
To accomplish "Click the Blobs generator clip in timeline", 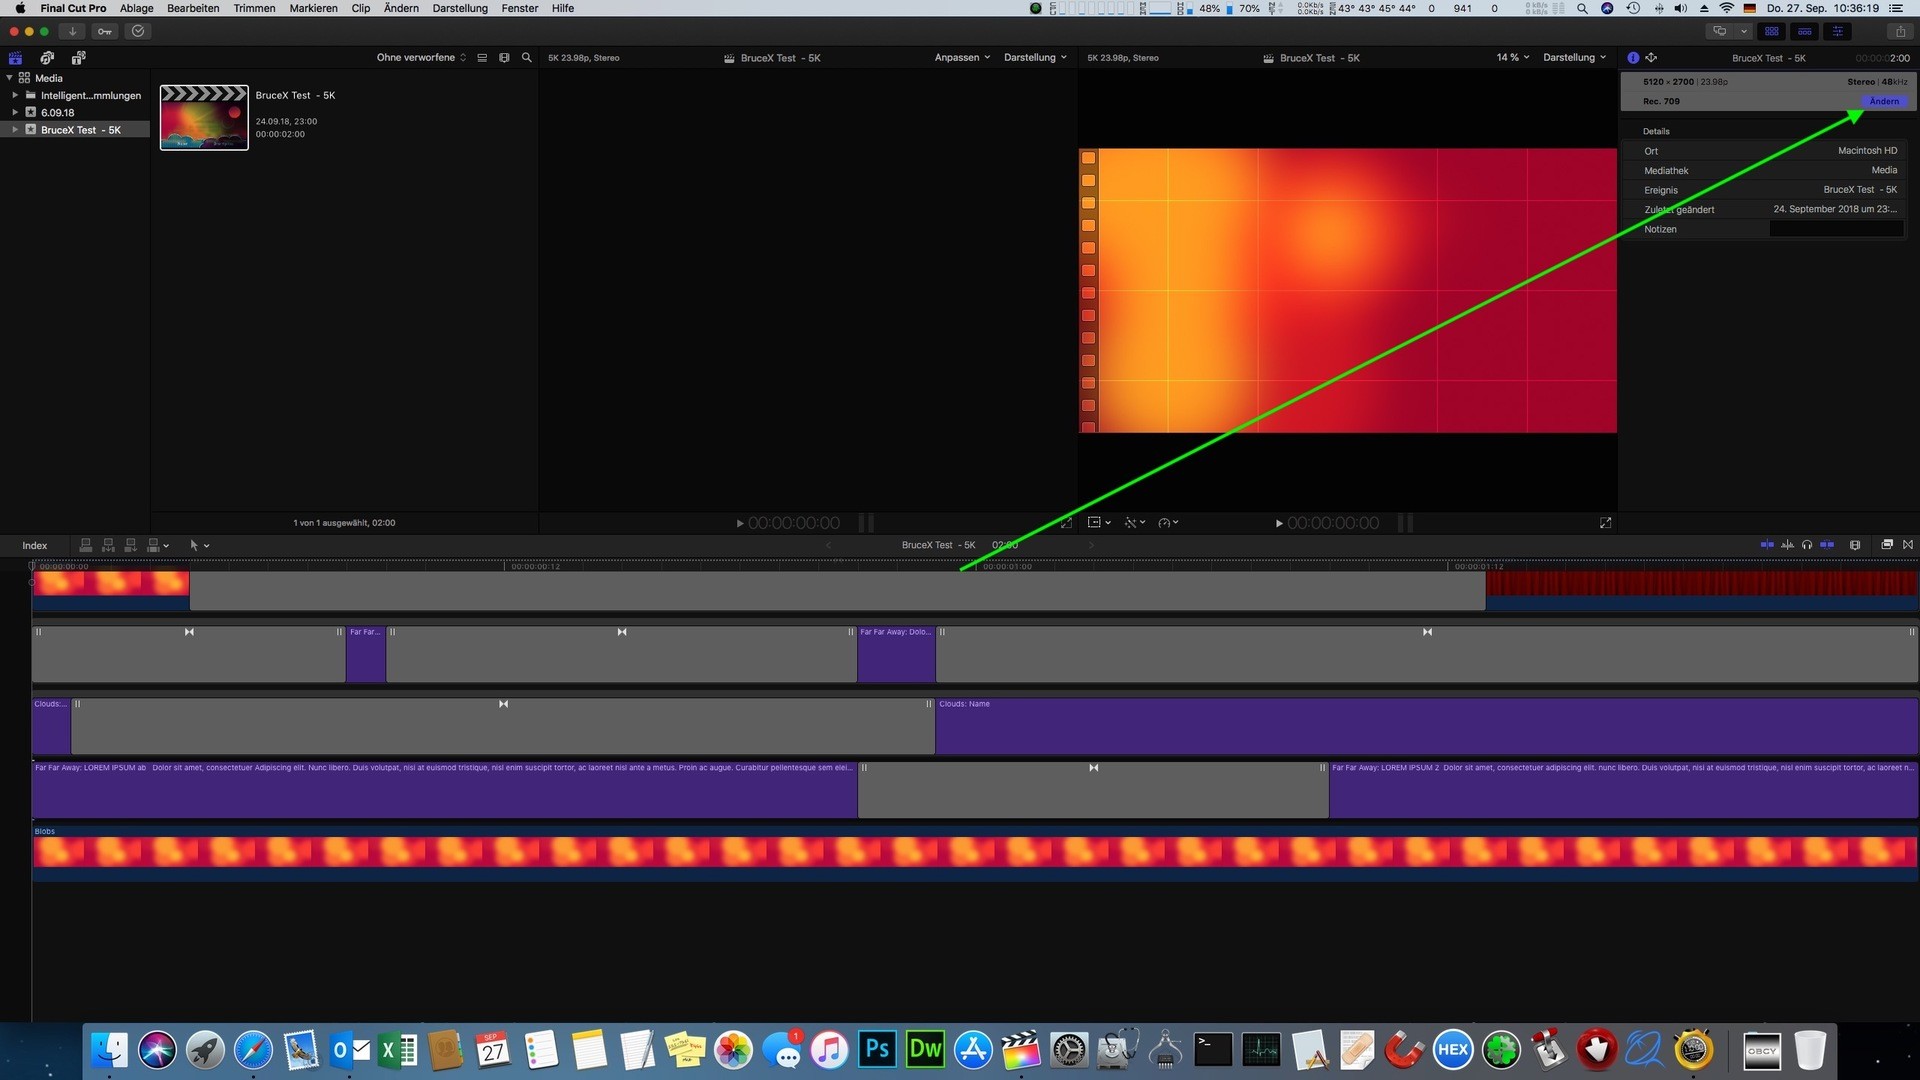I will click(974, 852).
